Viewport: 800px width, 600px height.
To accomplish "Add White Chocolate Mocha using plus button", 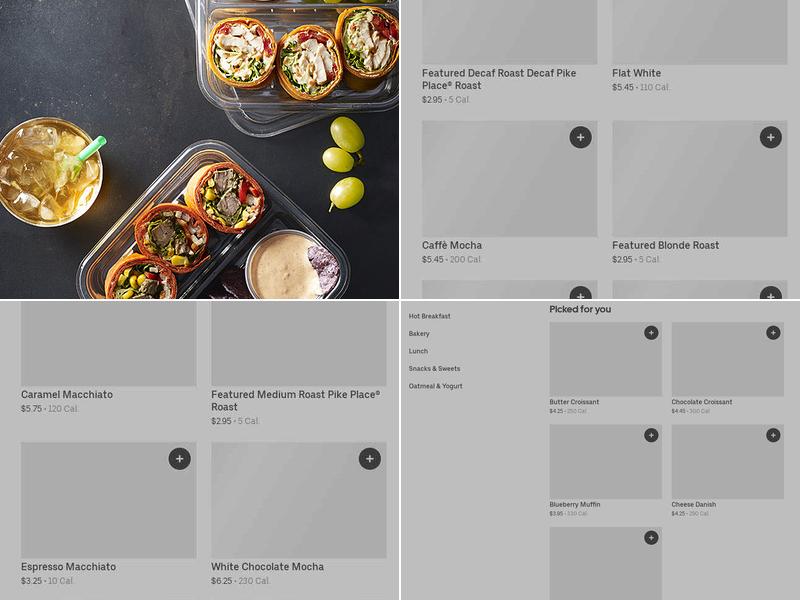I will click(x=370, y=459).
